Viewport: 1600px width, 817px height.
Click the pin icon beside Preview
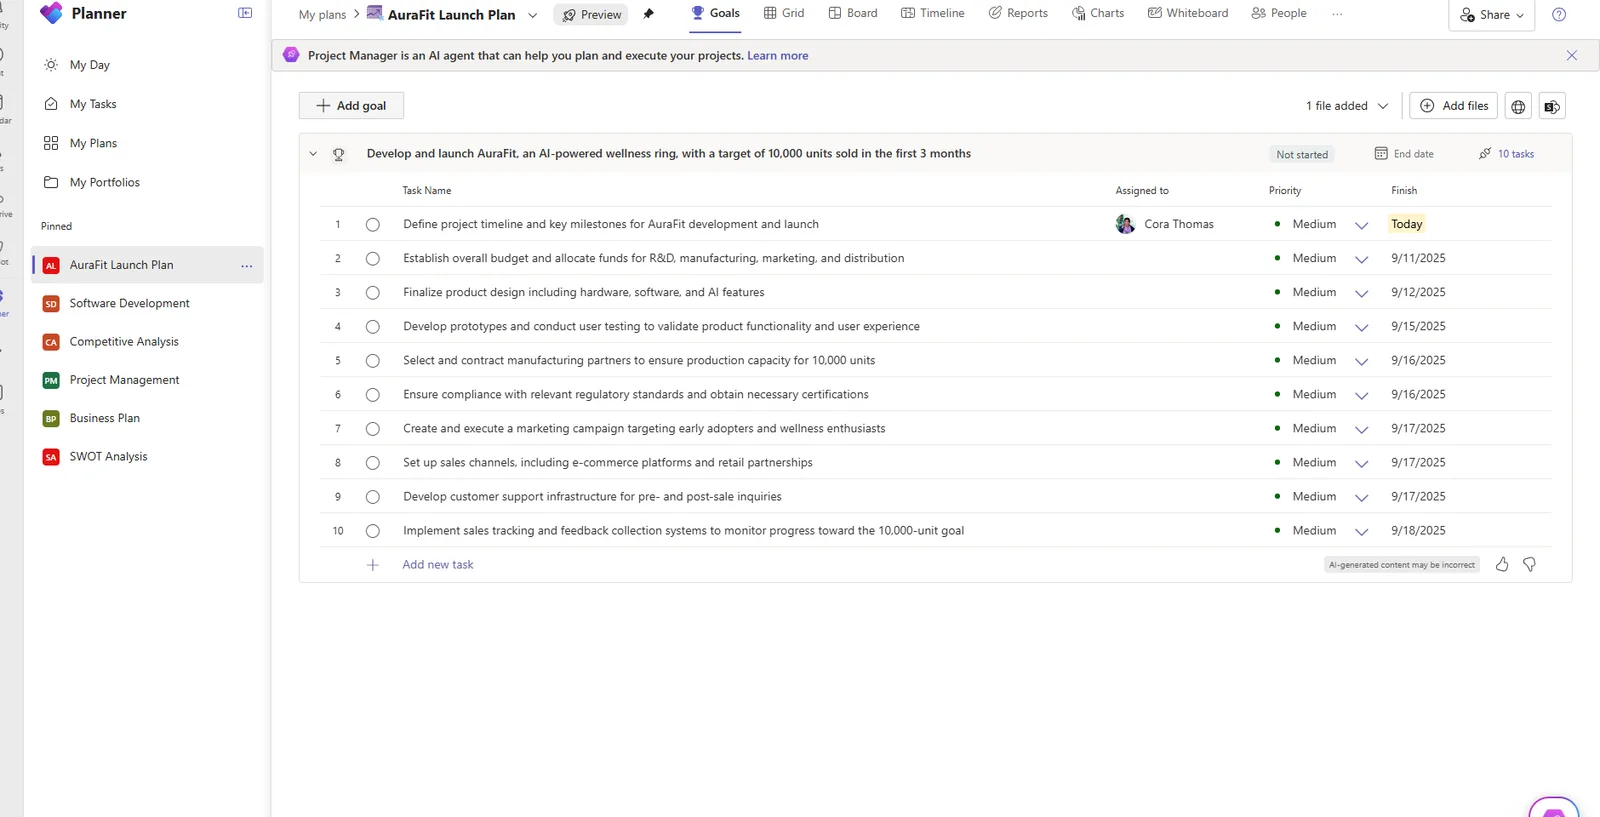[x=648, y=14]
